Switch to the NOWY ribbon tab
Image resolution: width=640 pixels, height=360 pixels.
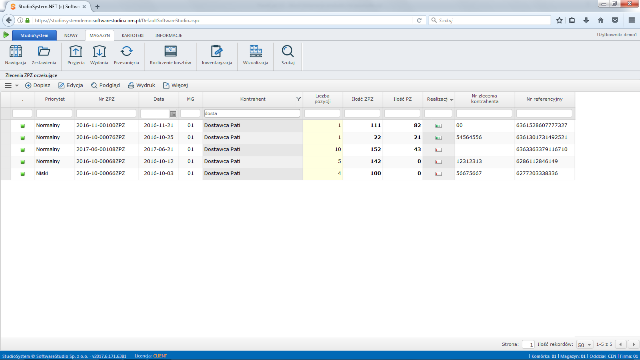click(x=71, y=36)
